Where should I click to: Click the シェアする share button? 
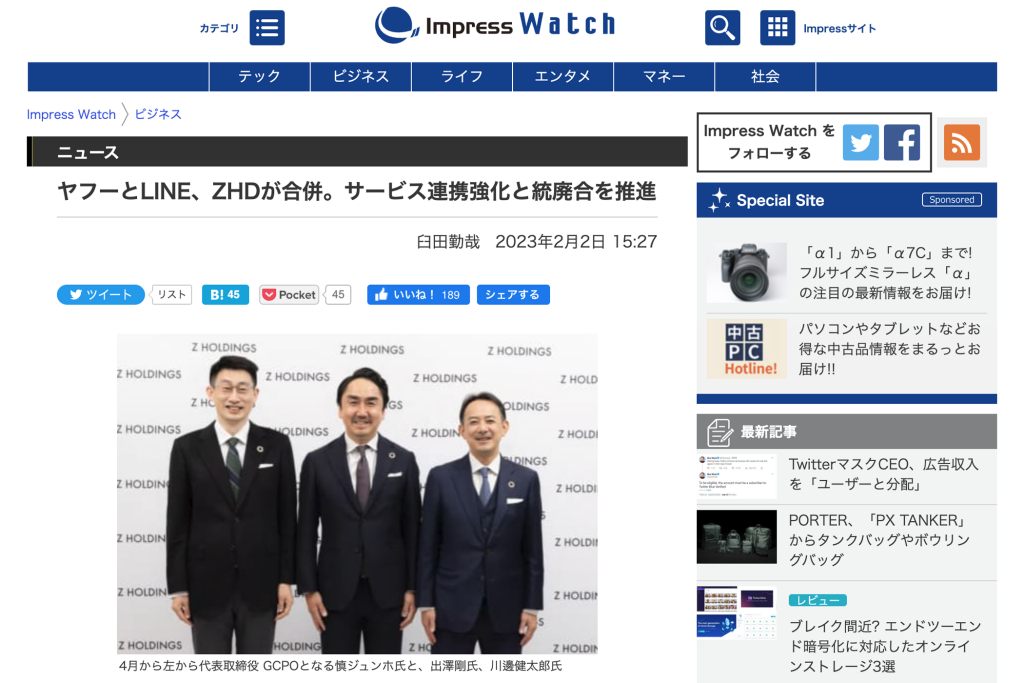click(513, 294)
